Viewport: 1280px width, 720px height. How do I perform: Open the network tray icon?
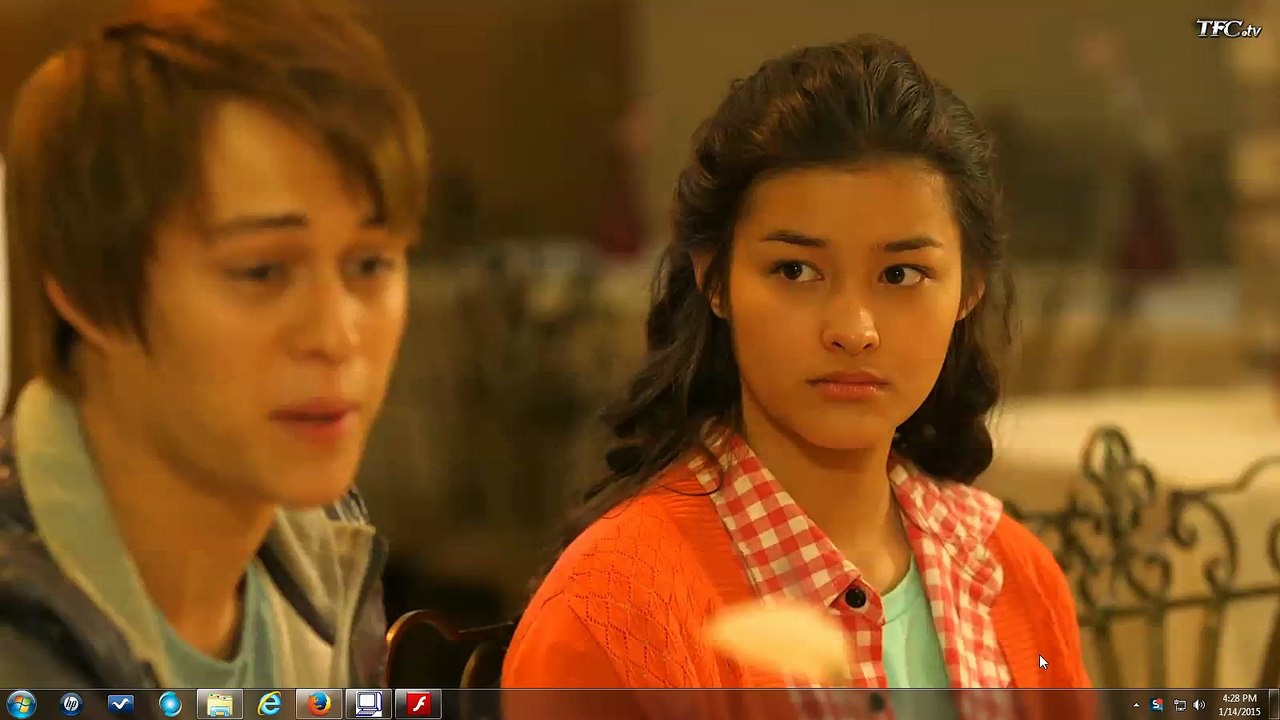(1179, 705)
